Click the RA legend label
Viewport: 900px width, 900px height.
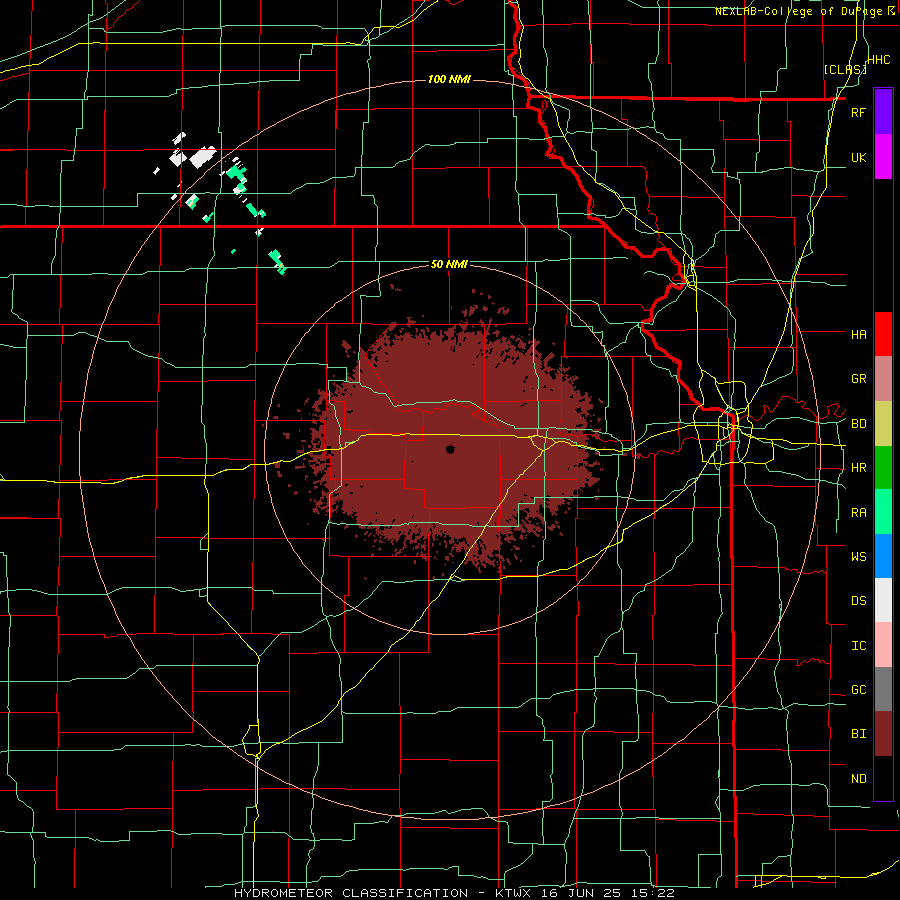click(858, 513)
